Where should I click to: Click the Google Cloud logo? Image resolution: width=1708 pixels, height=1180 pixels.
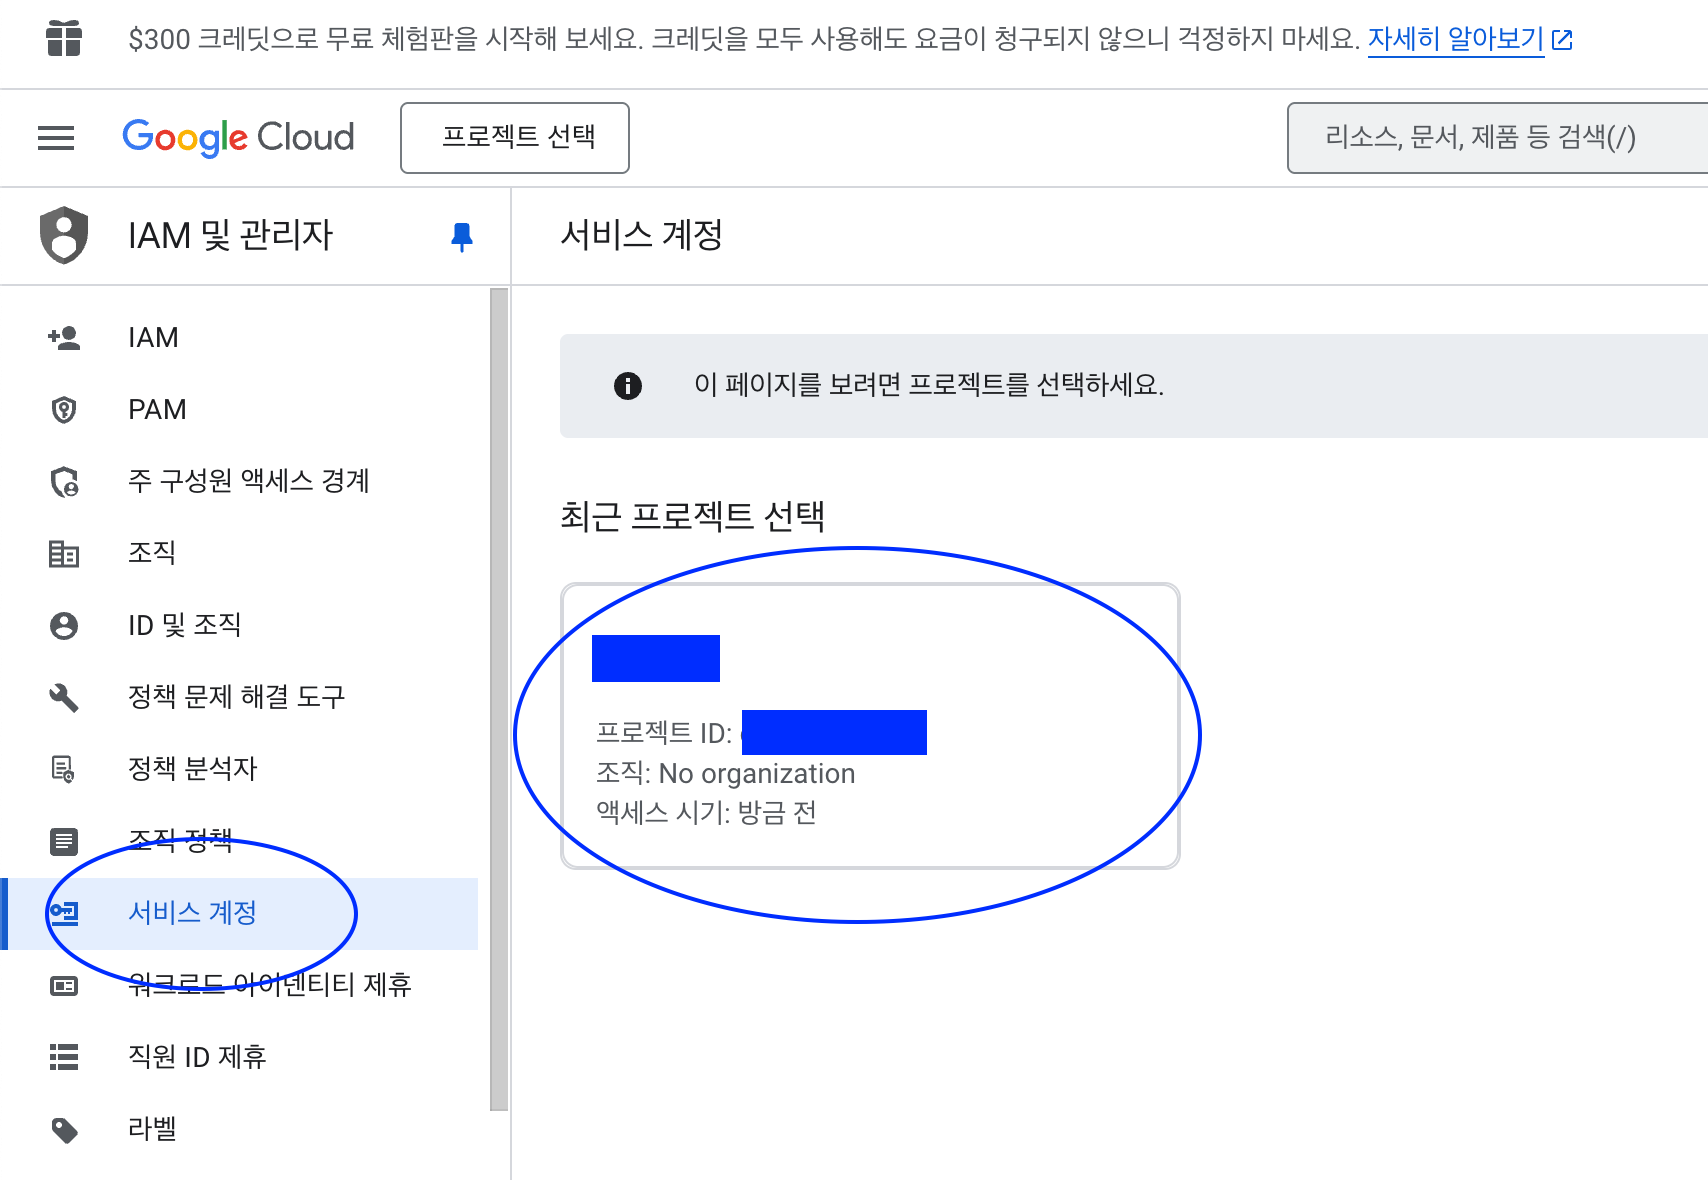click(238, 138)
